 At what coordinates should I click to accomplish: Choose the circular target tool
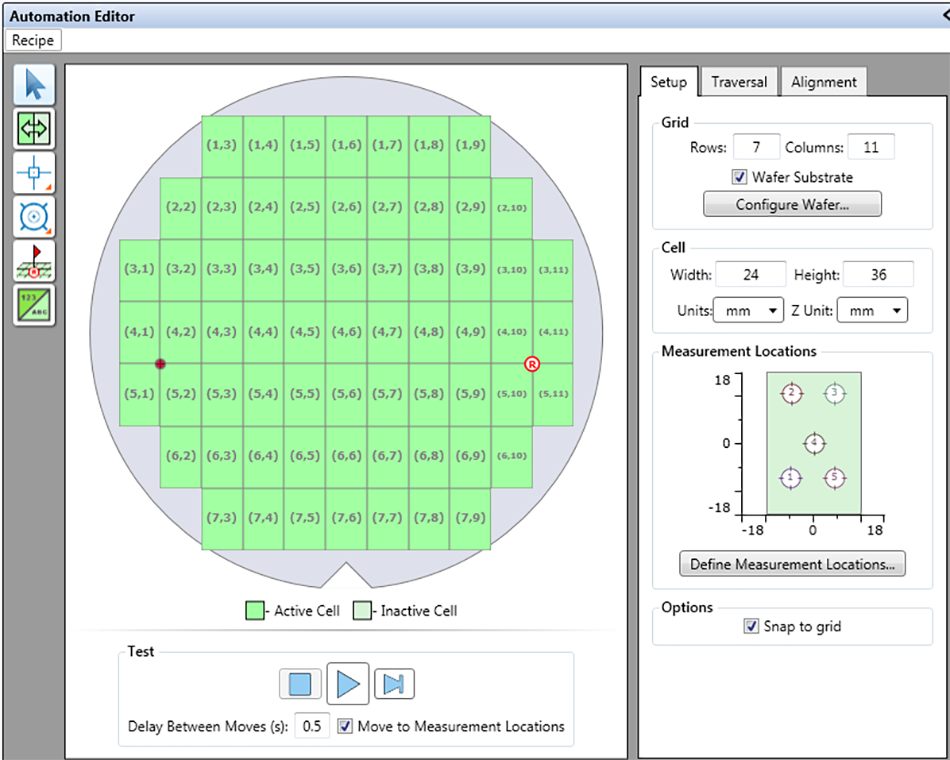click(34, 216)
